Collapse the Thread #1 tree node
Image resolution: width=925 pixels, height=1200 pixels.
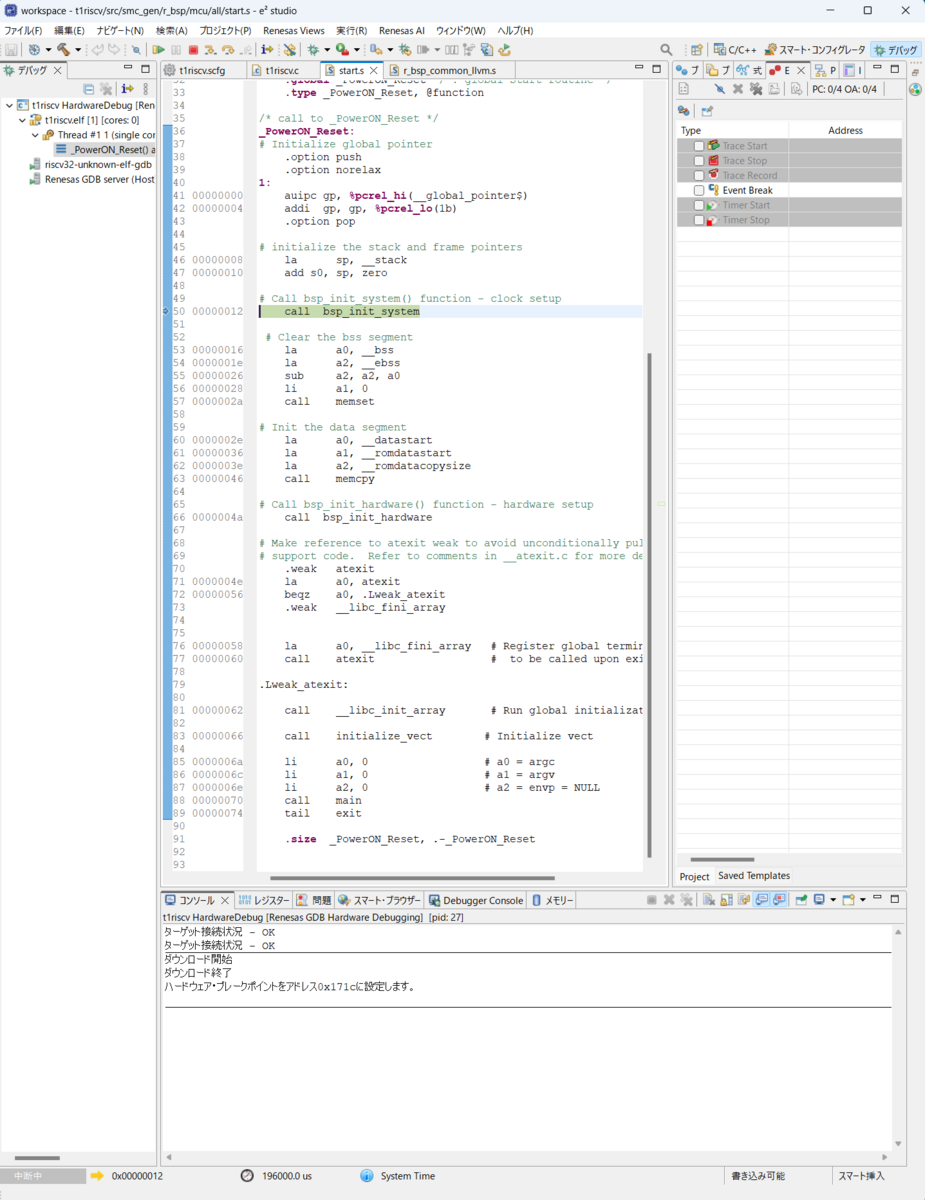pyautogui.click(x=35, y=135)
